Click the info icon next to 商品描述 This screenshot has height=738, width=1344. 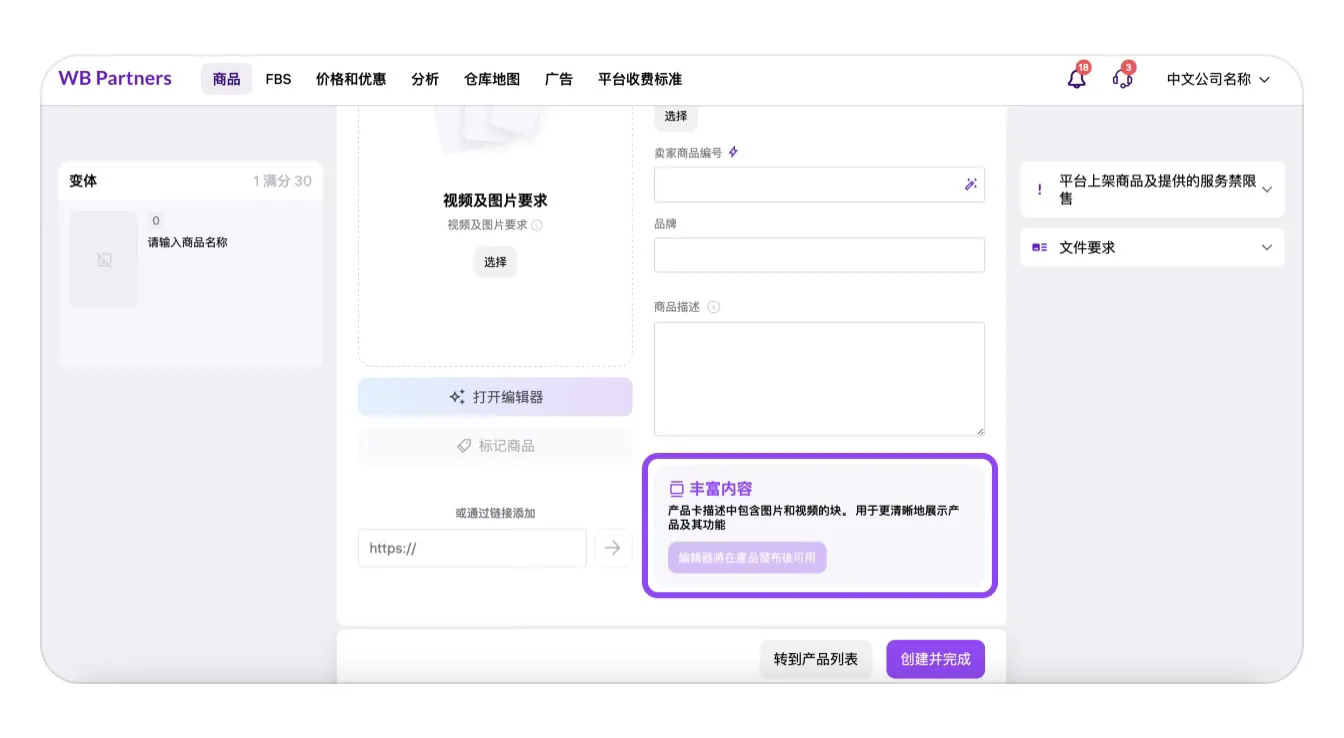pyautogui.click(x=714, y=307)
